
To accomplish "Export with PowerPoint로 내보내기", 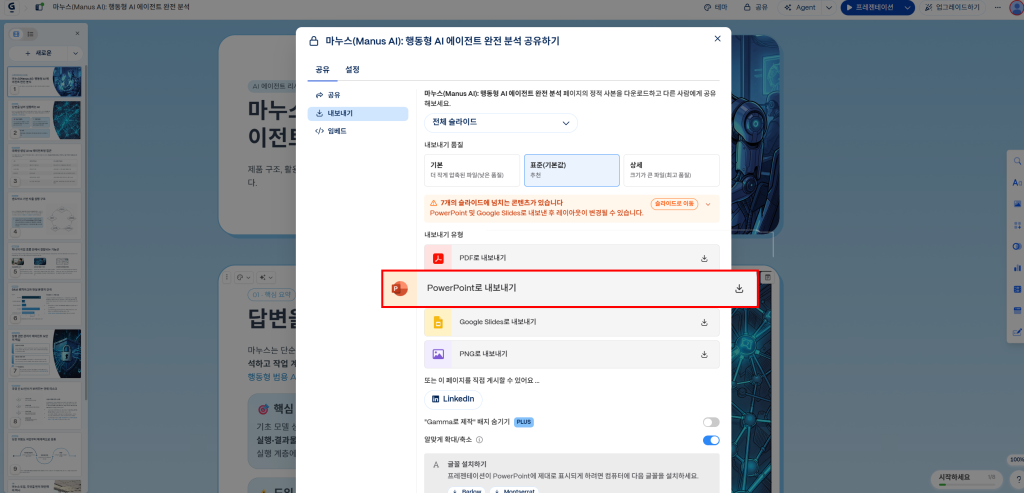I will pyautogui.click(x=569, y=289).
